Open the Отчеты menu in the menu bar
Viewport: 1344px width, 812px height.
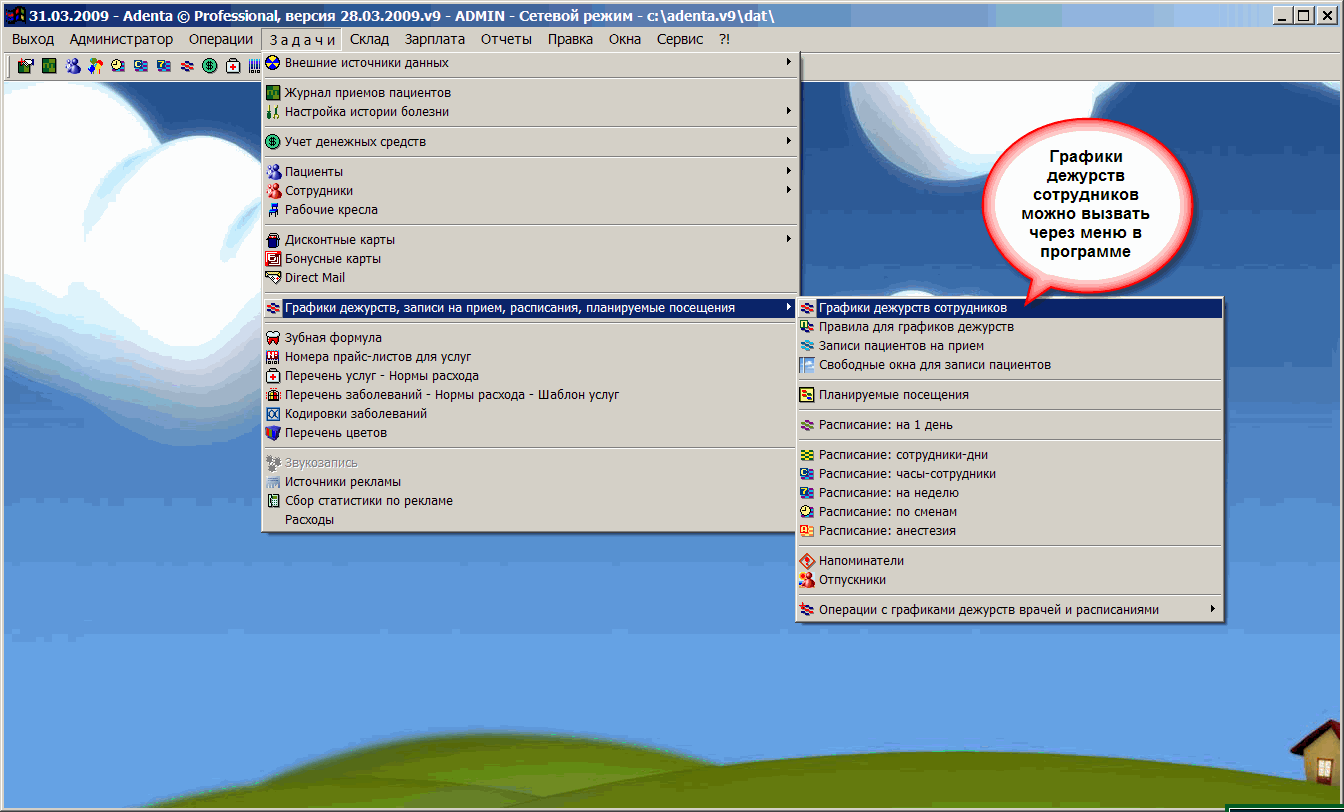[x=506, y=39]
